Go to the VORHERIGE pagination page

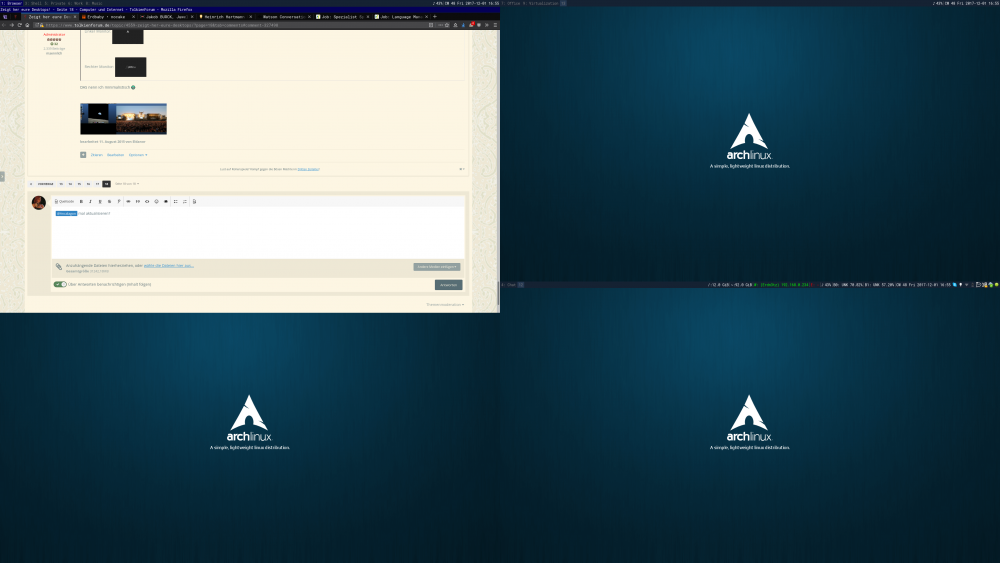[45, 184]
